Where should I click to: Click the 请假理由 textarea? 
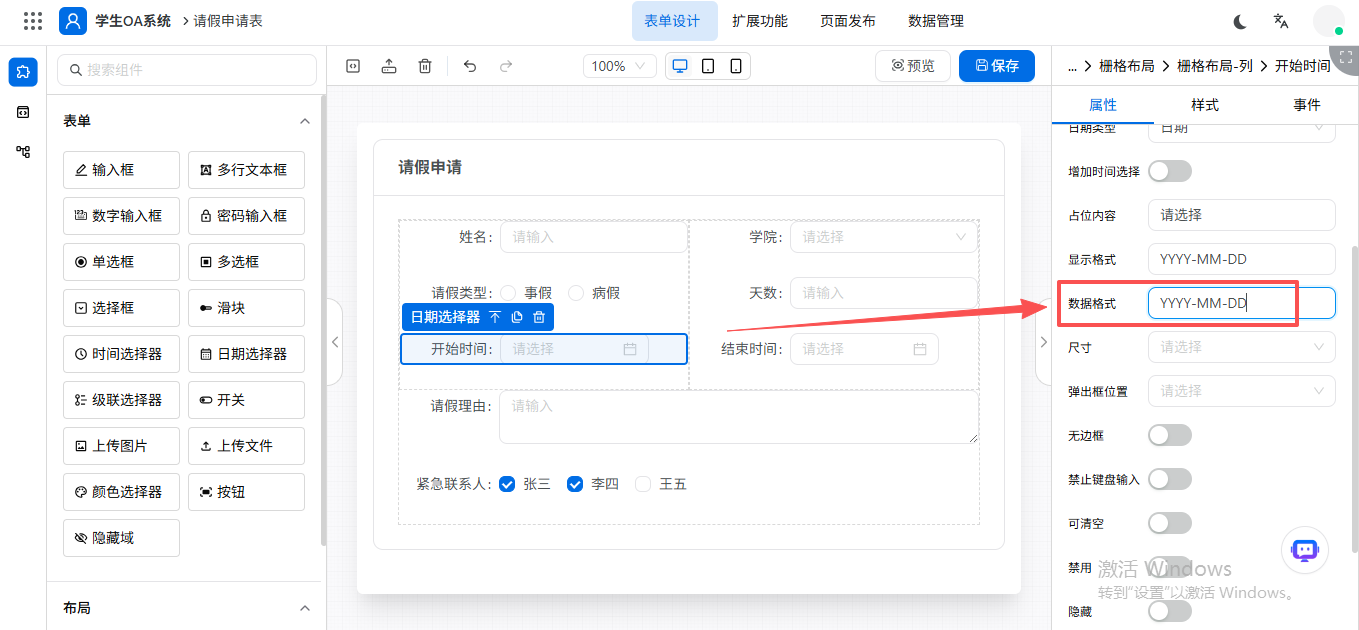(x=739, y=416)
